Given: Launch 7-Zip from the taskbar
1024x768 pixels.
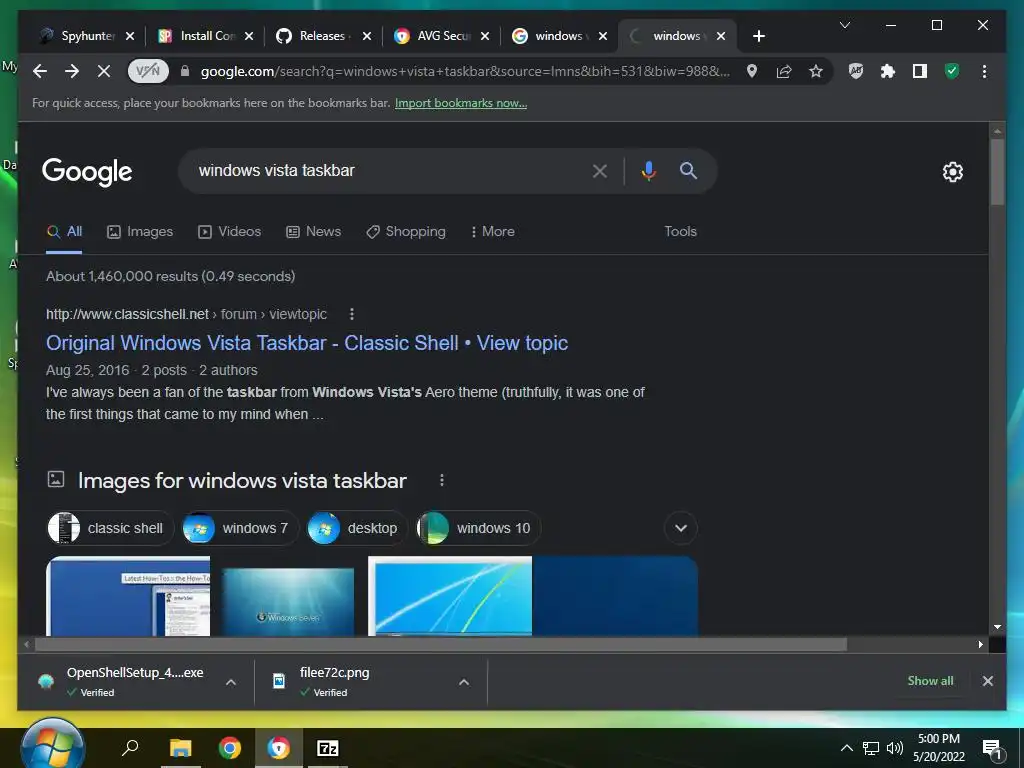Looking at the screenshot, I should [x=327, y=748].
